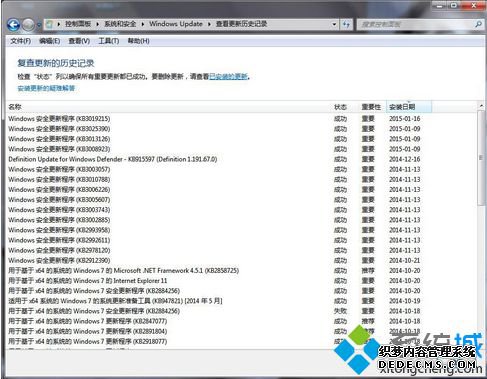Click date 2014-10-19 cell
Screen dimensions: 487x379
(405, 301)
